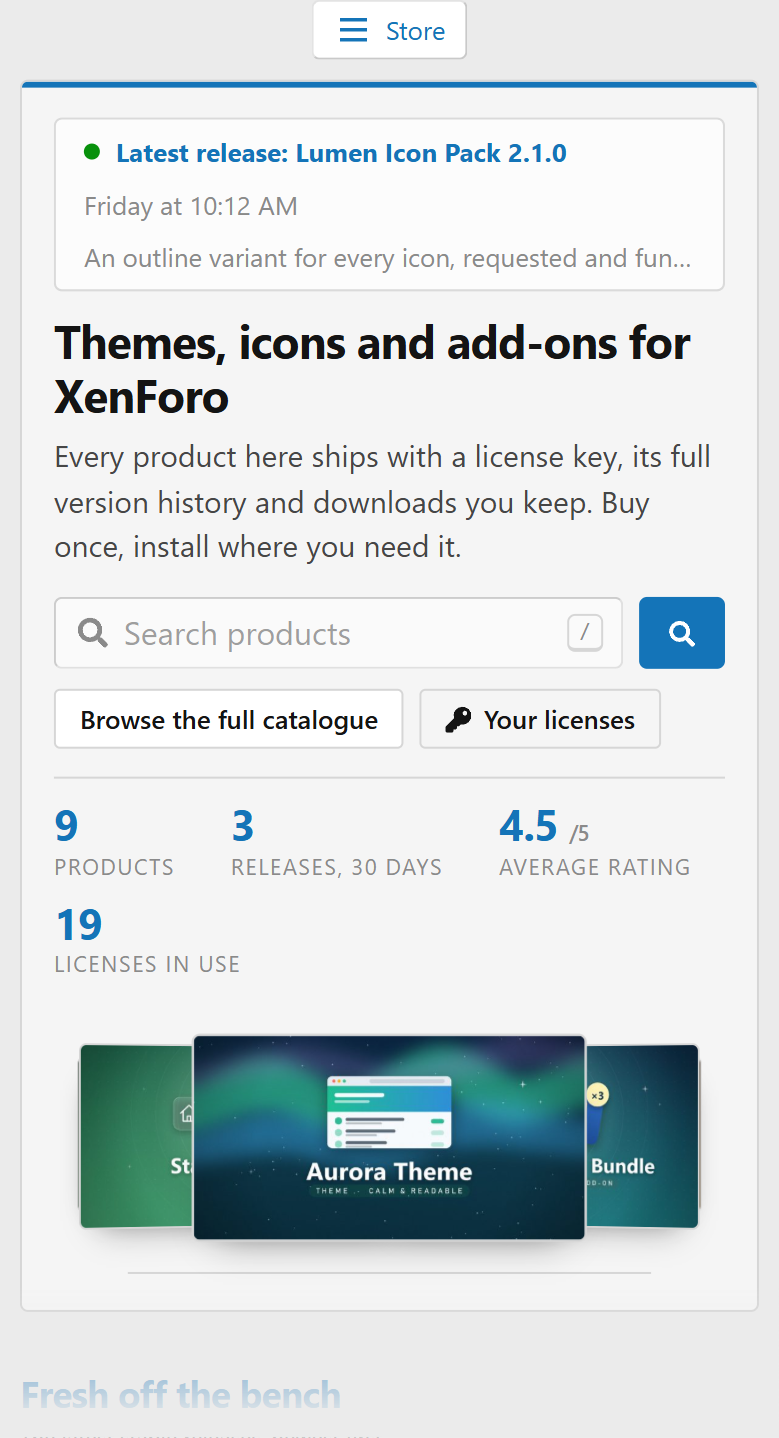Click the 3 releases, 30 days statistic
Screen dimensions: 779x1438
pyautogui.click(x=336, y=843)
